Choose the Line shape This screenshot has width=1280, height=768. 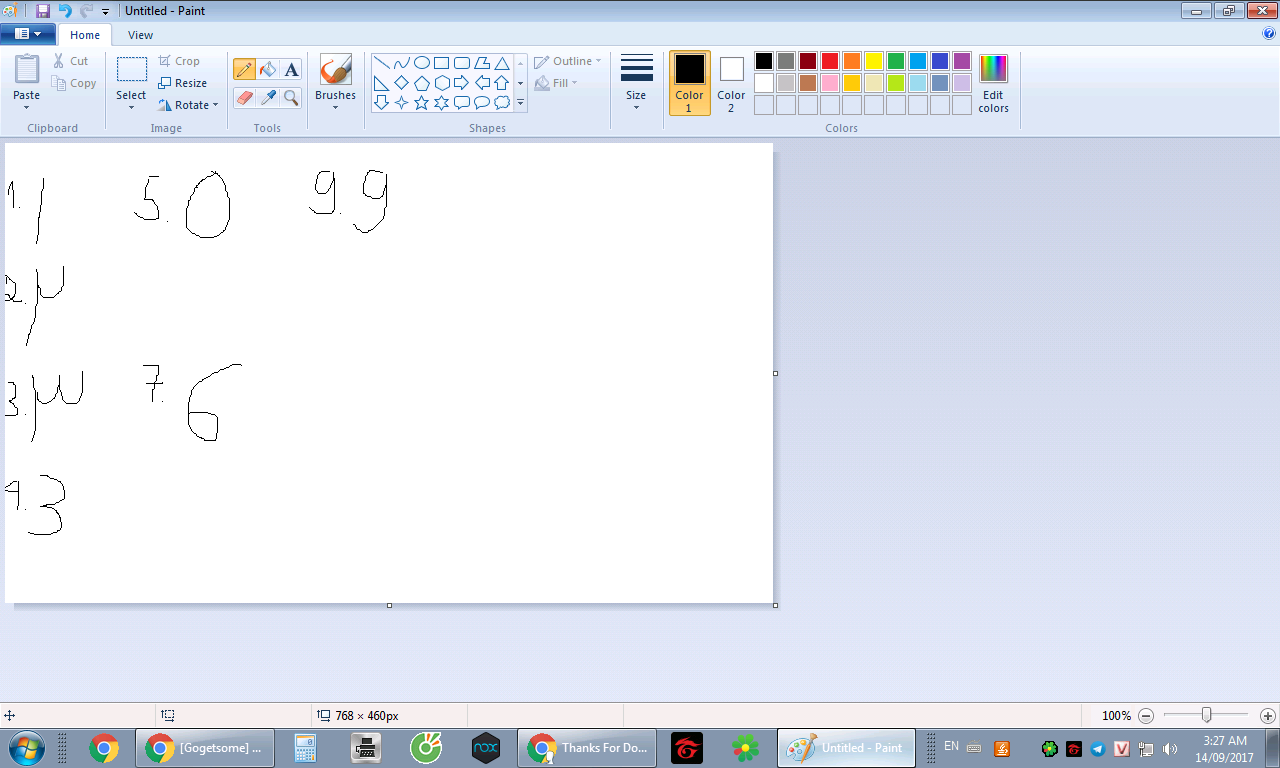pos(381,63)
